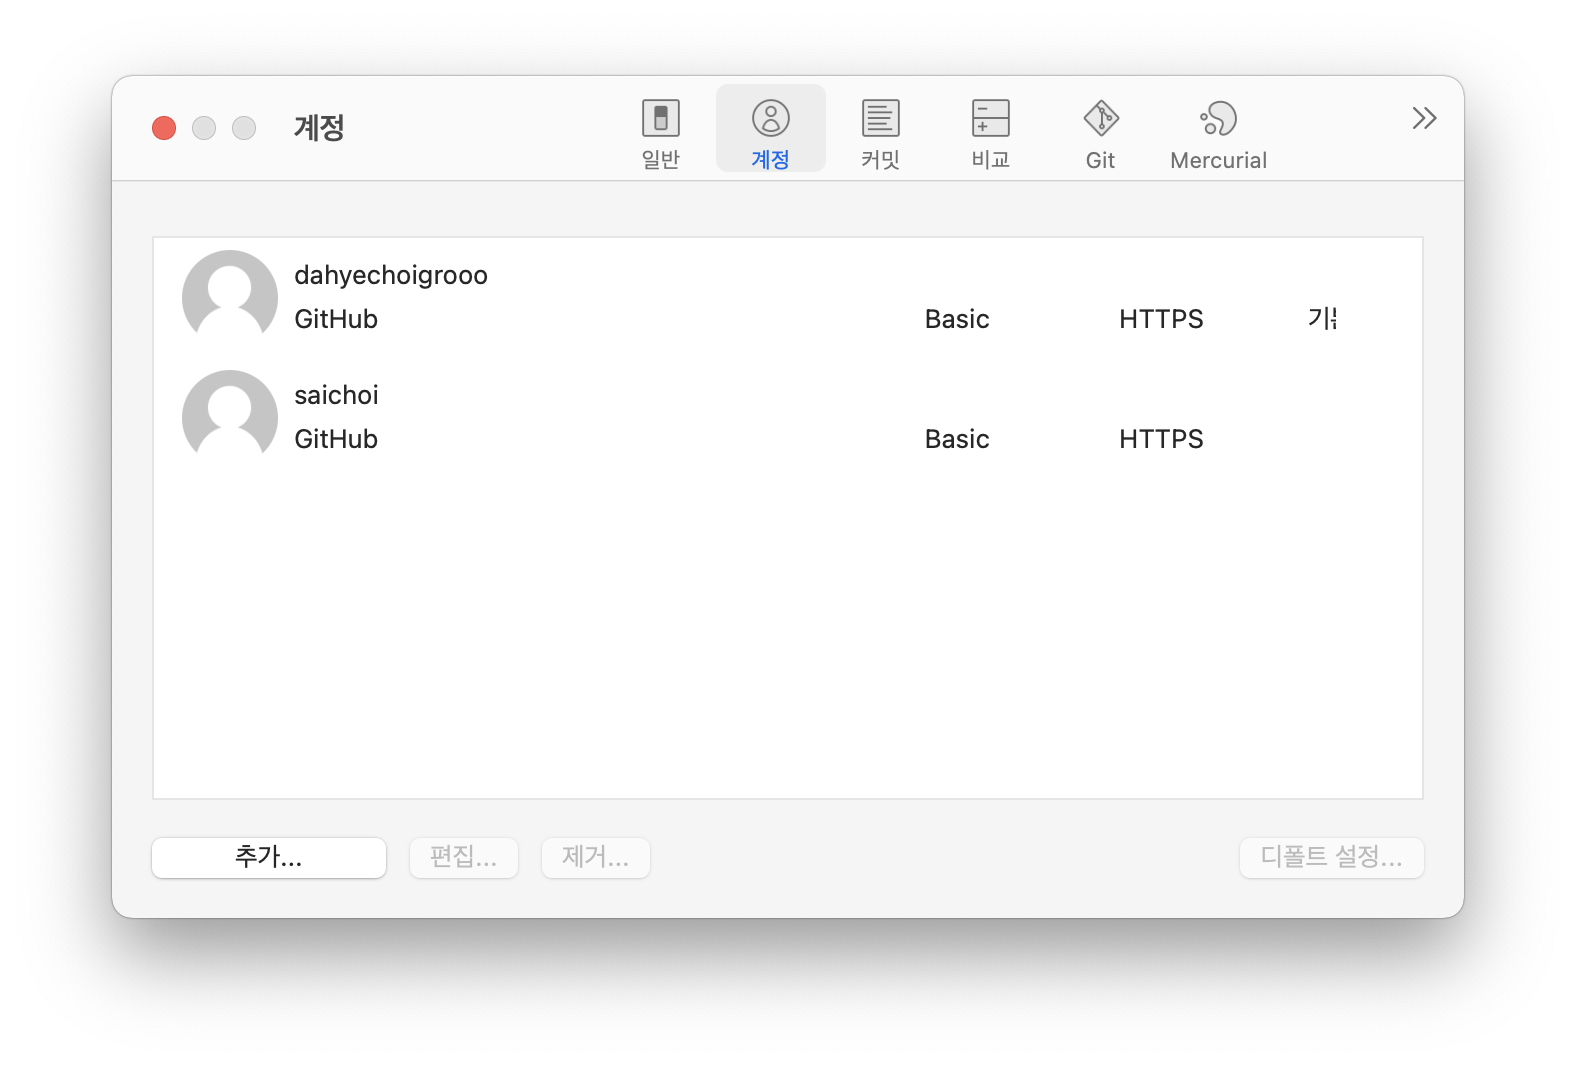1576x1066 pixels.
Task: Click the 제거... (Remove) button
Action: point(596,857)
